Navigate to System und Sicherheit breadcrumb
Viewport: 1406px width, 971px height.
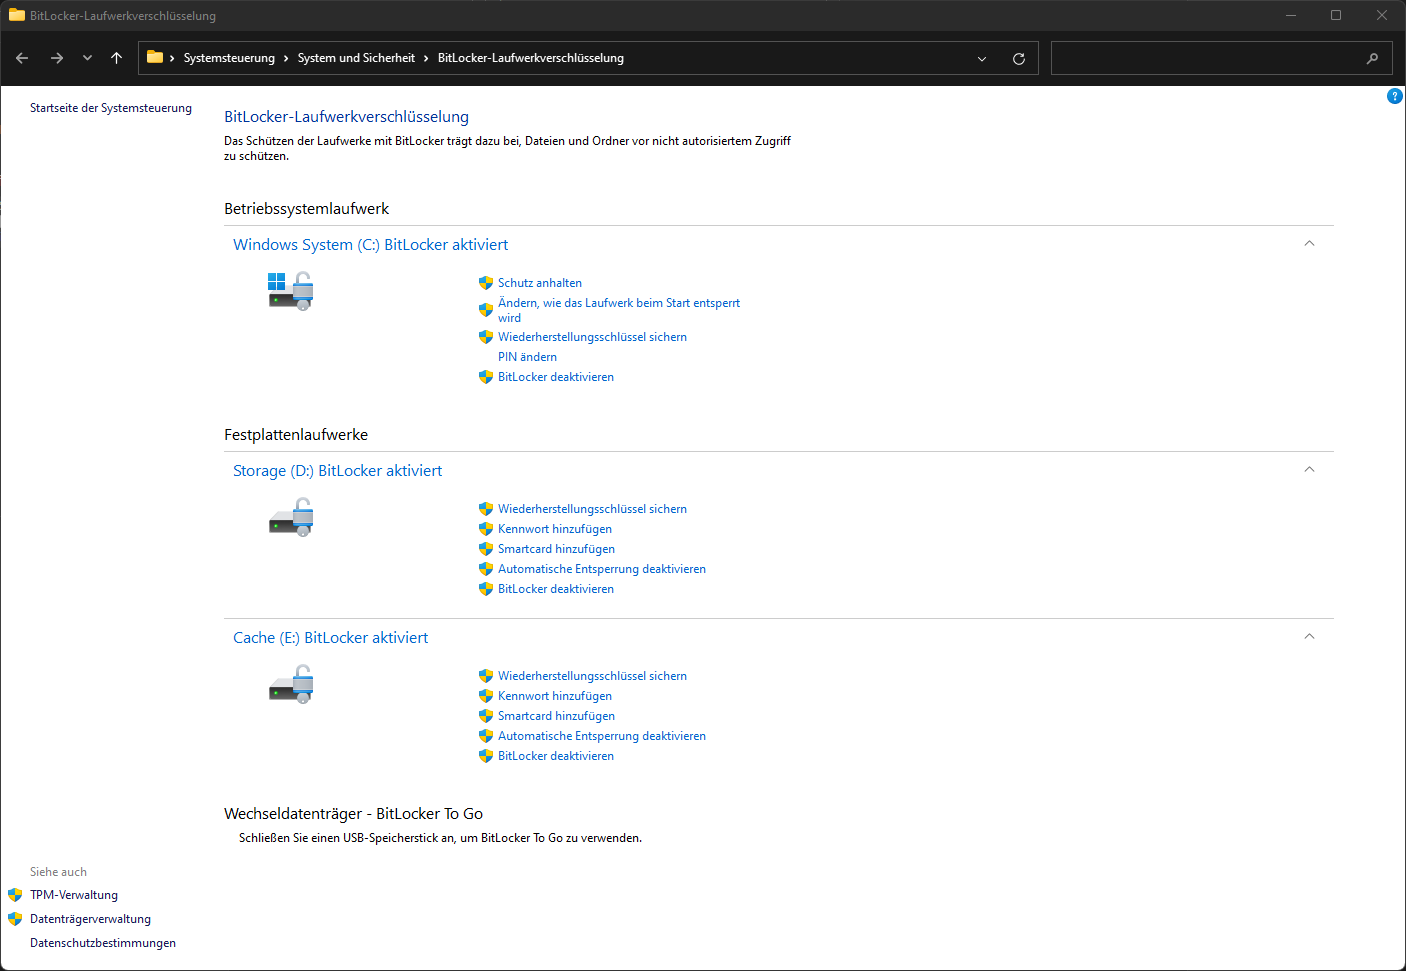click(356, 58)
